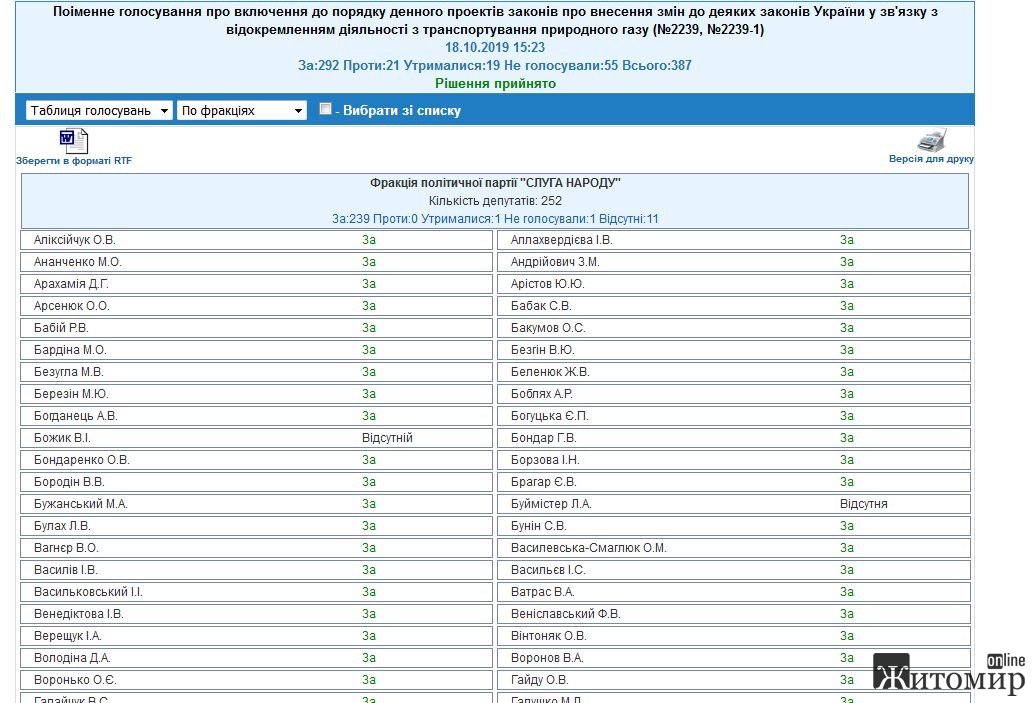Click the Word document RTF save icon
The image size is (1034, 703).
click(74, 140)
